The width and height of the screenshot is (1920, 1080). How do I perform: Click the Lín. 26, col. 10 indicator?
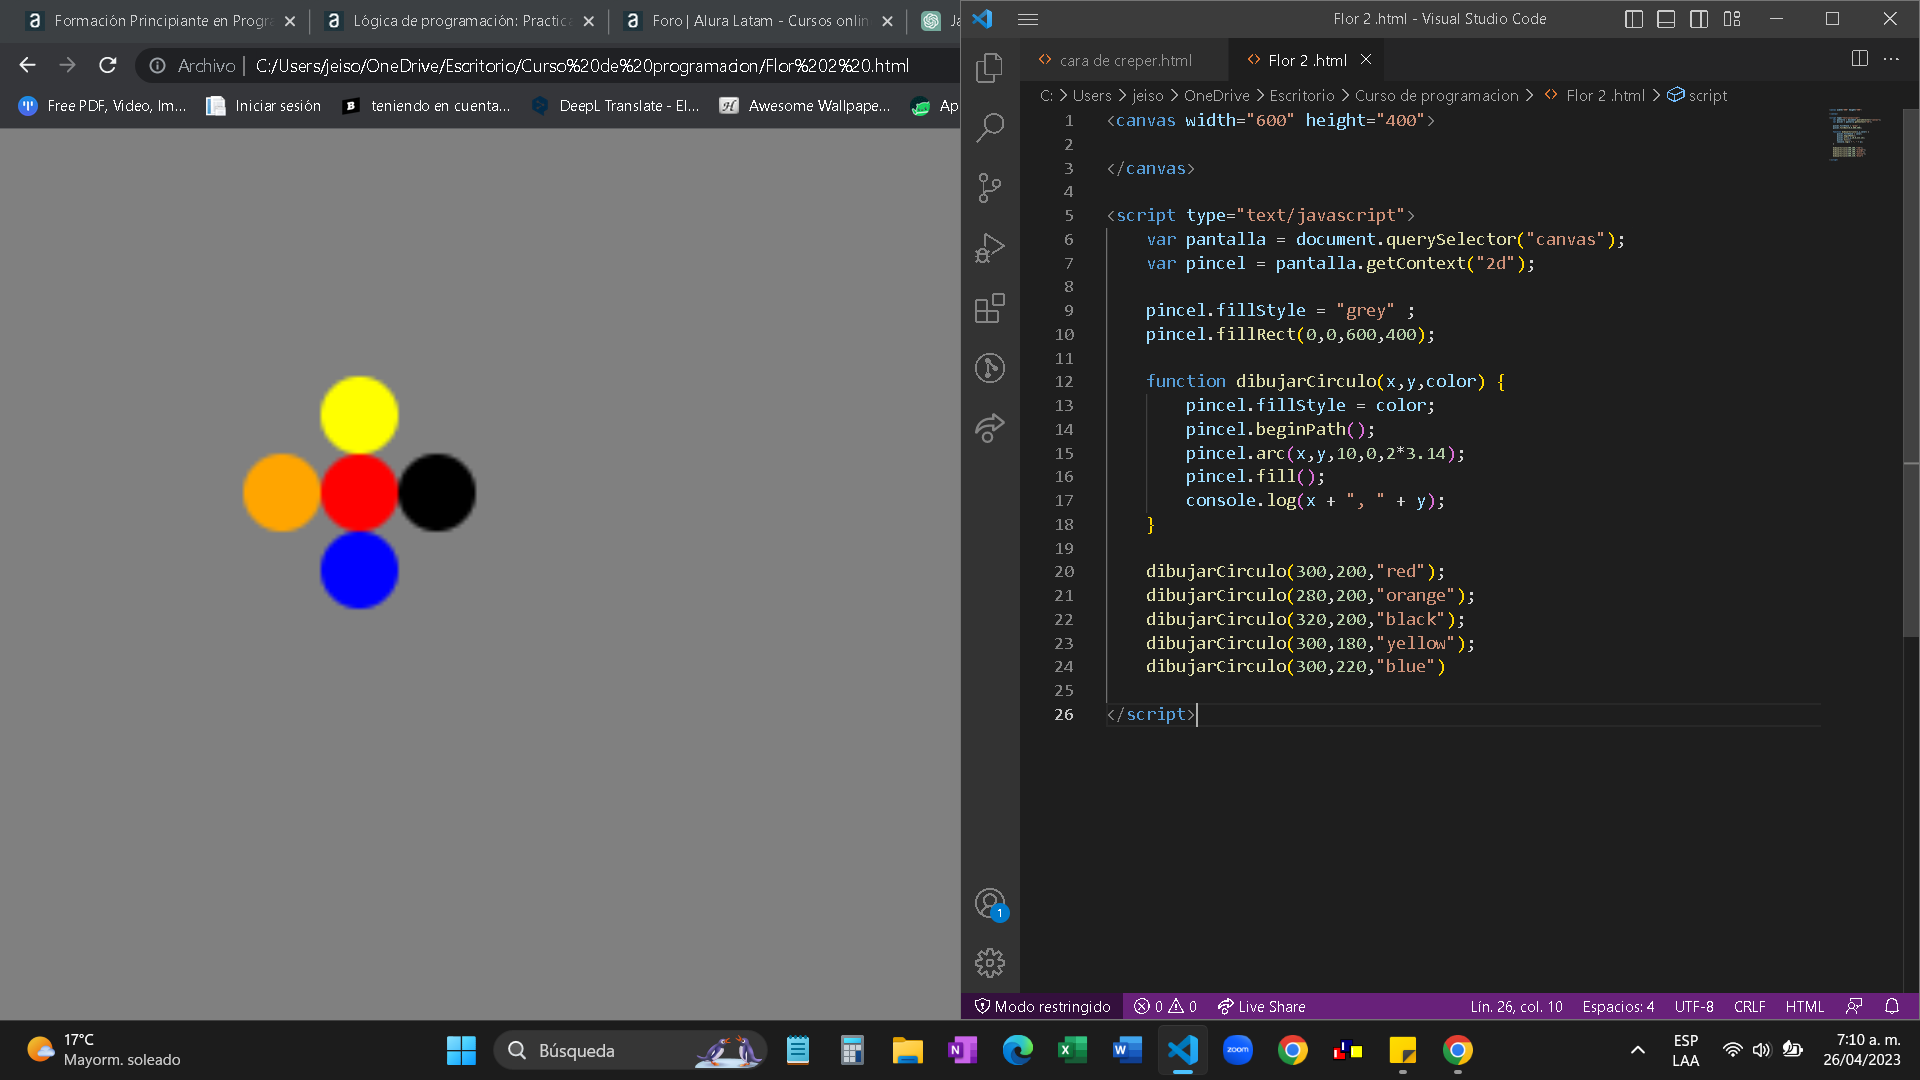(x=1516, y=1007)
